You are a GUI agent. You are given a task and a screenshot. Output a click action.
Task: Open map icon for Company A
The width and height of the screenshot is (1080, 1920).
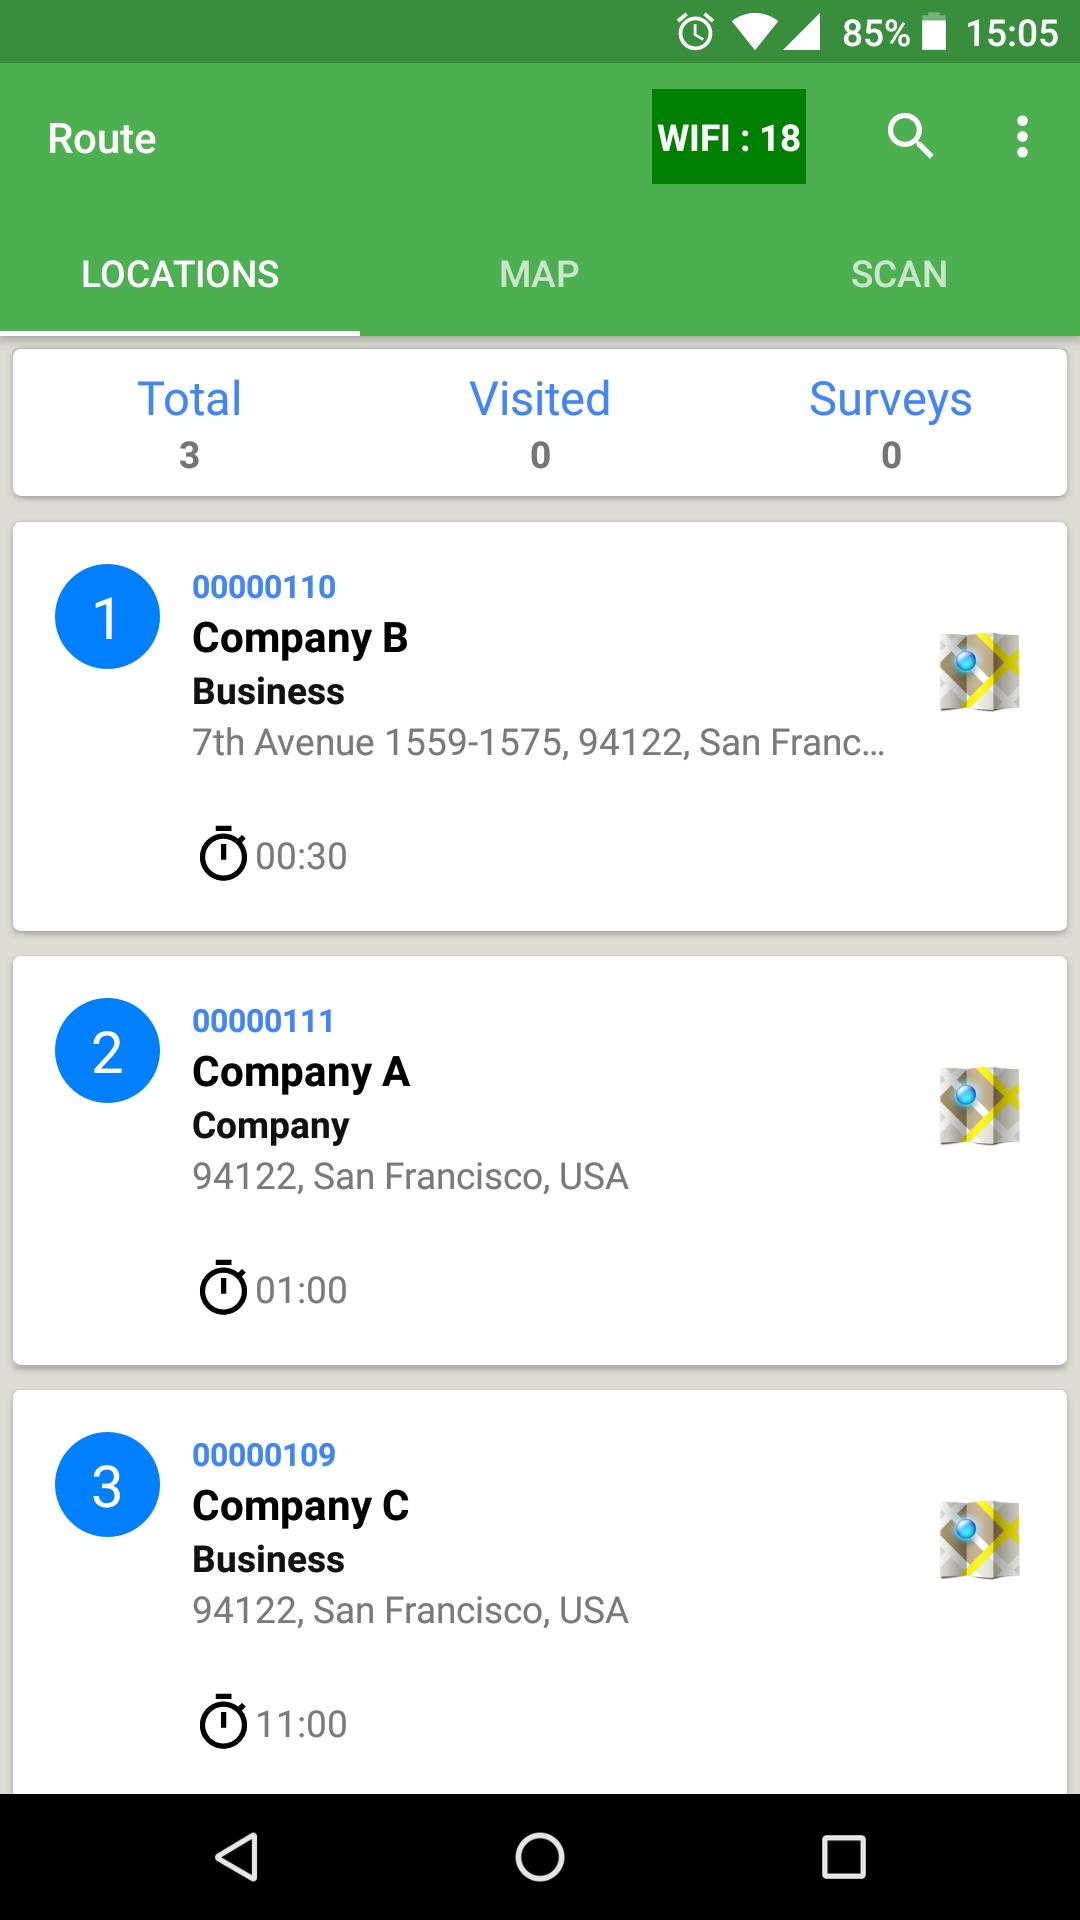point(979,1105)
